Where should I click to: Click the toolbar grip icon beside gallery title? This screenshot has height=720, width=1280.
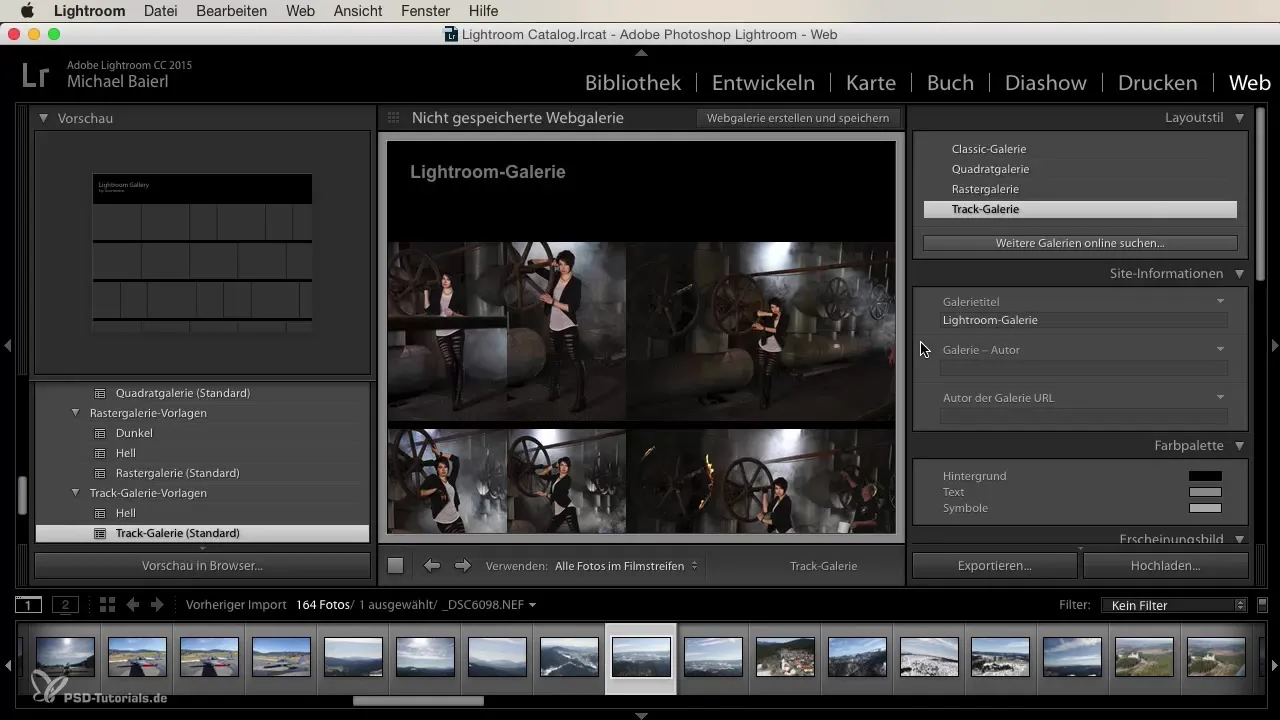pos(394,118)
